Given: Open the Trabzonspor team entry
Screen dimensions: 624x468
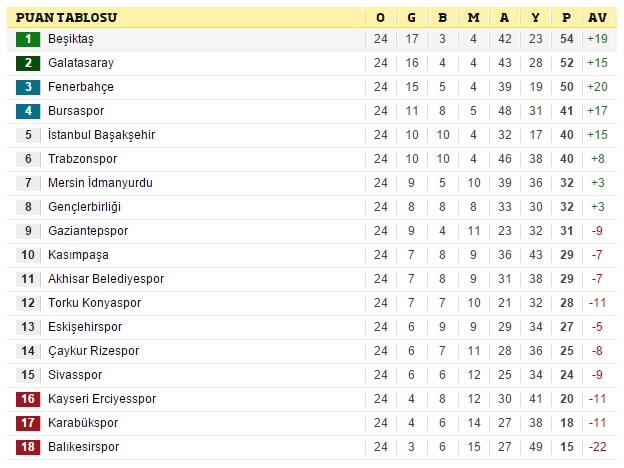Looking at the screenshot, I should [x=82, y=159].
